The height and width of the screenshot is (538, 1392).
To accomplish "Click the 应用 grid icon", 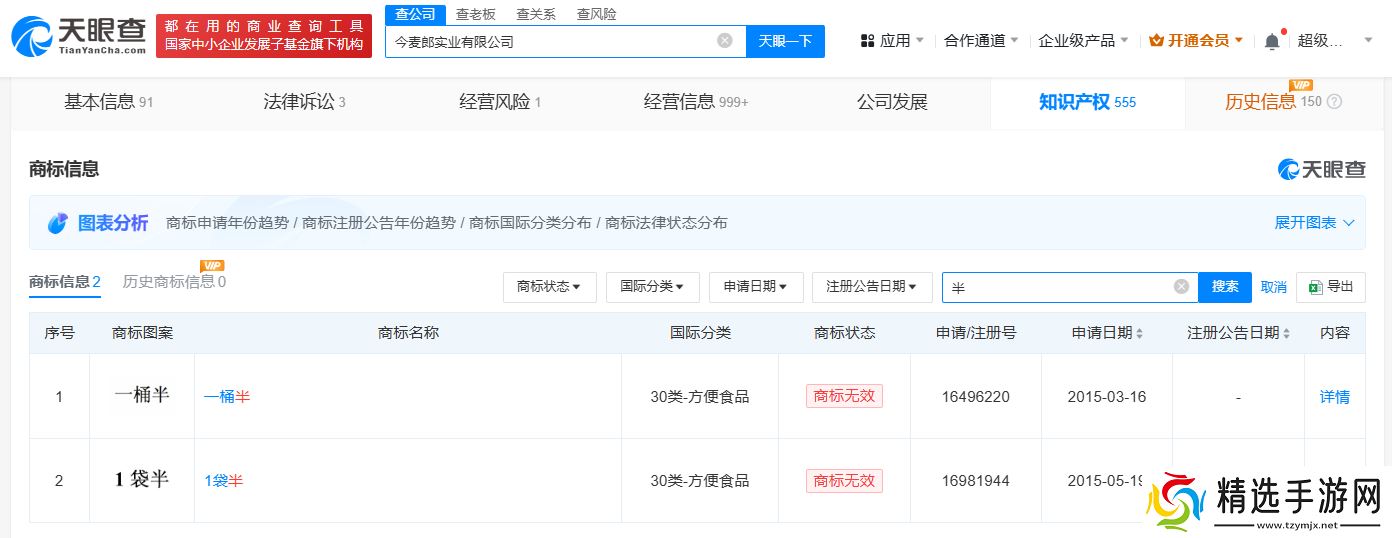I will pos(867,41).
